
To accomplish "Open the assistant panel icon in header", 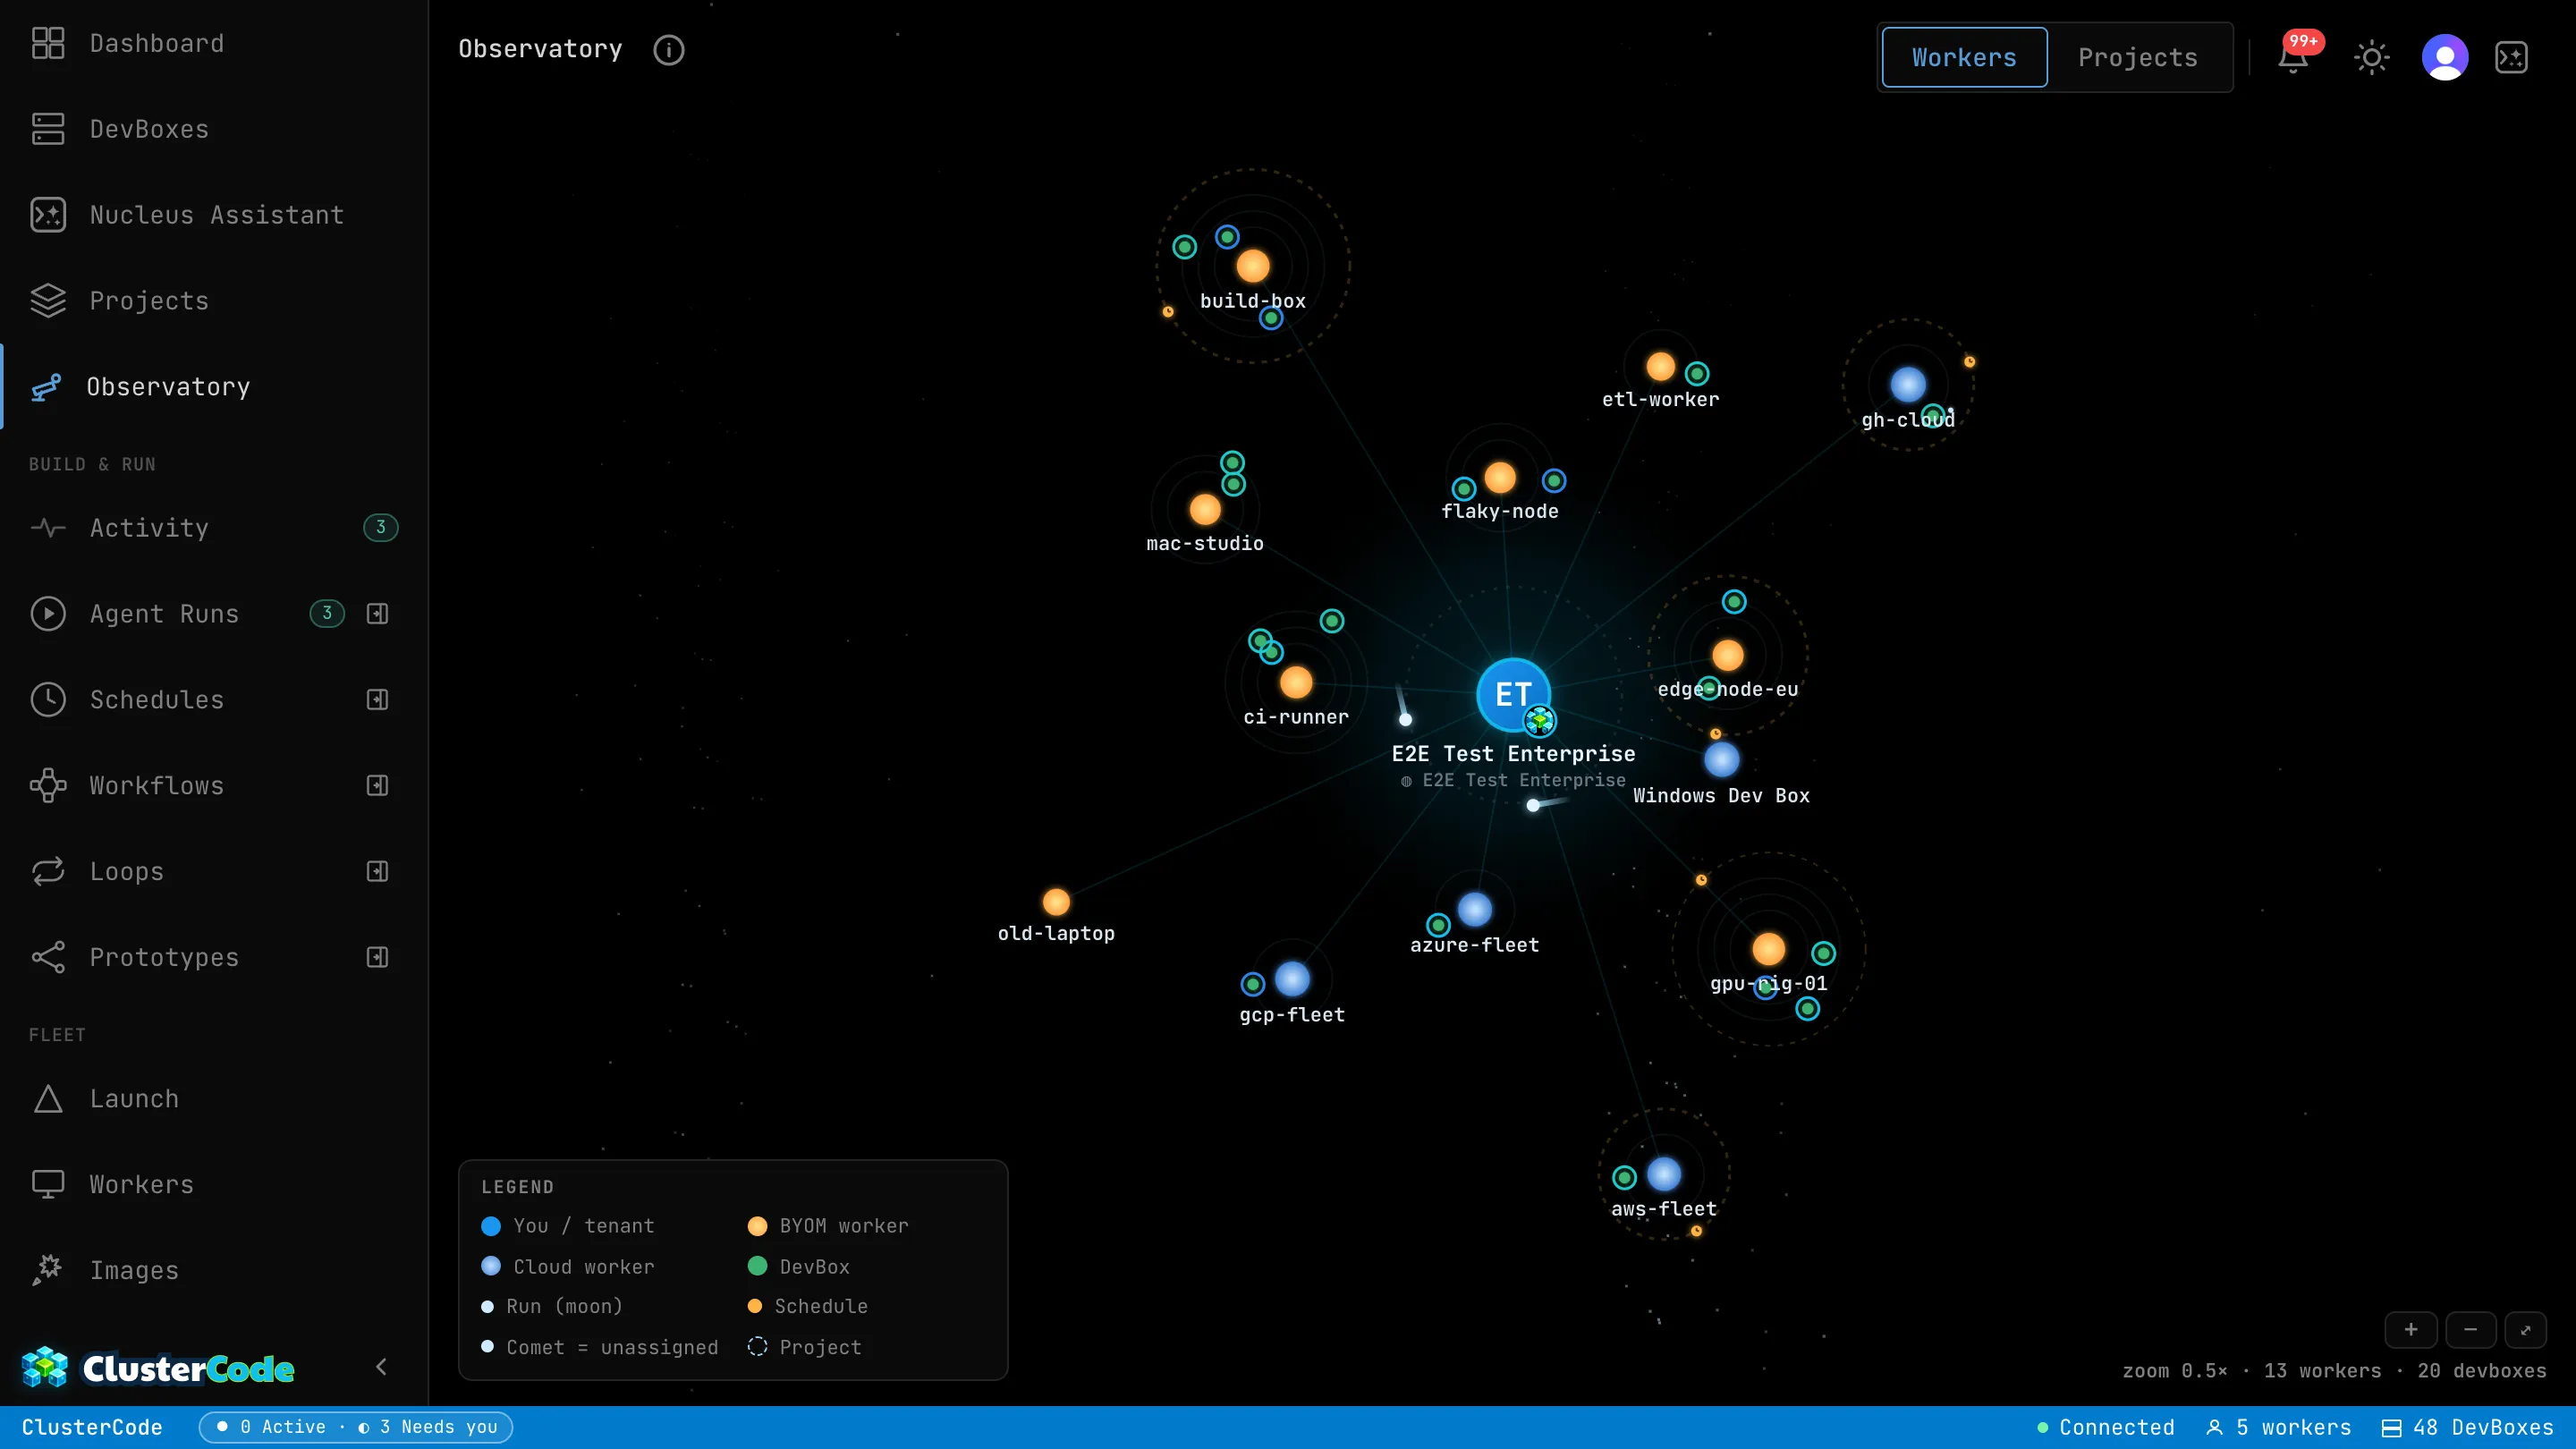I will [2512, 57].
